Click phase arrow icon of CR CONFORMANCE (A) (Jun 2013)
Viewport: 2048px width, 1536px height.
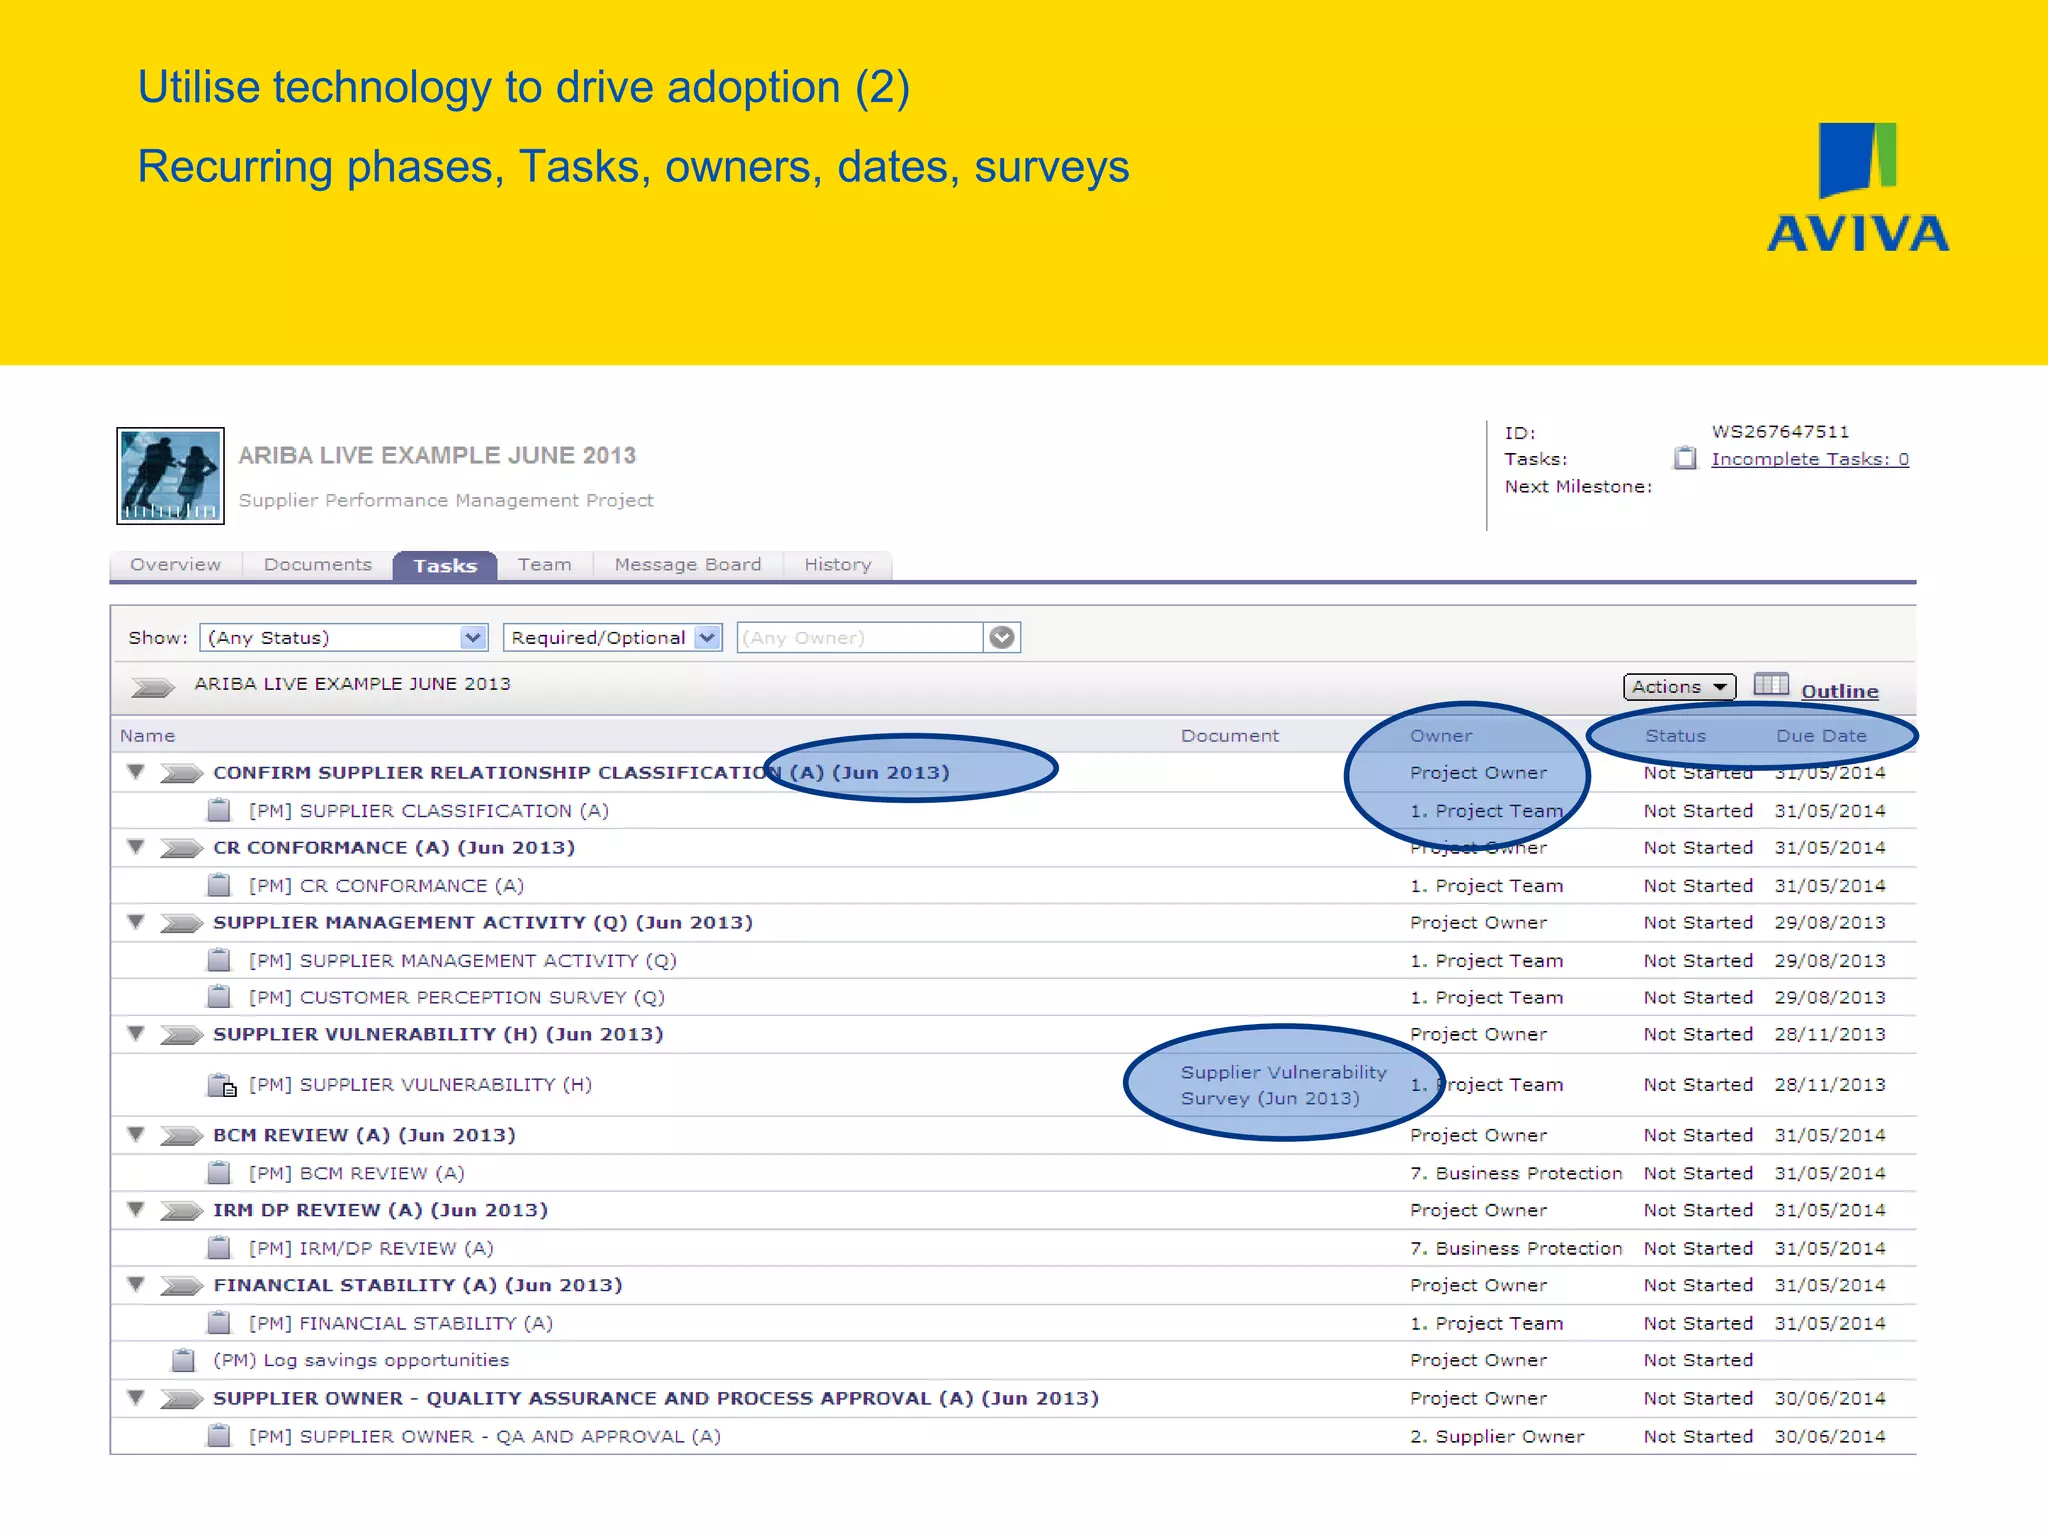point(182,849)
